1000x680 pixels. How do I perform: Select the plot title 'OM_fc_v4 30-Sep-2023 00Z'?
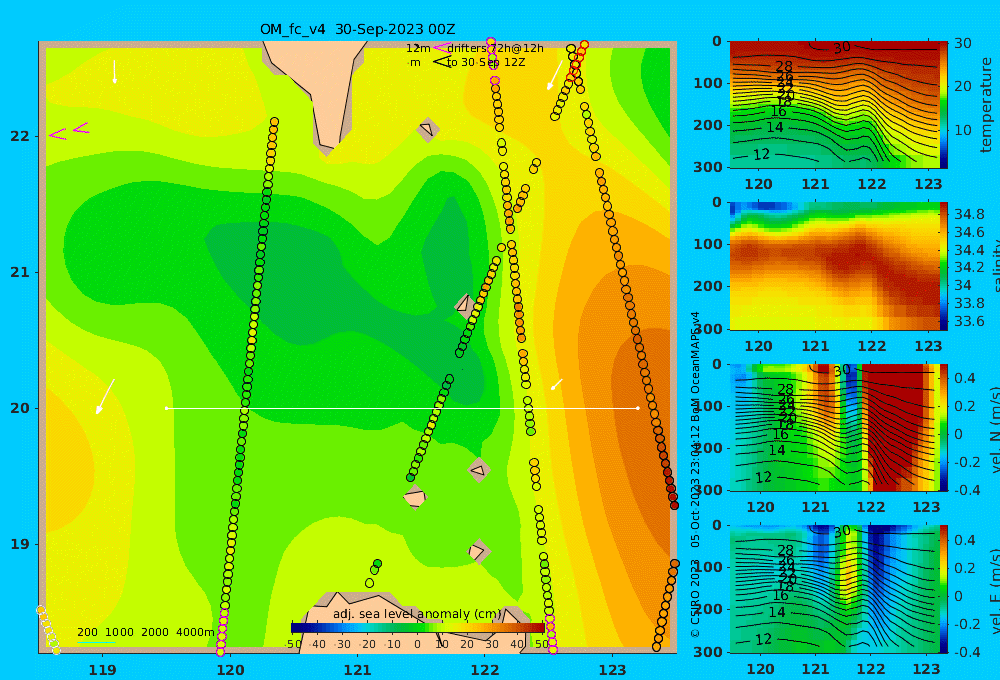pyautogui.click(x=357, y=29)
